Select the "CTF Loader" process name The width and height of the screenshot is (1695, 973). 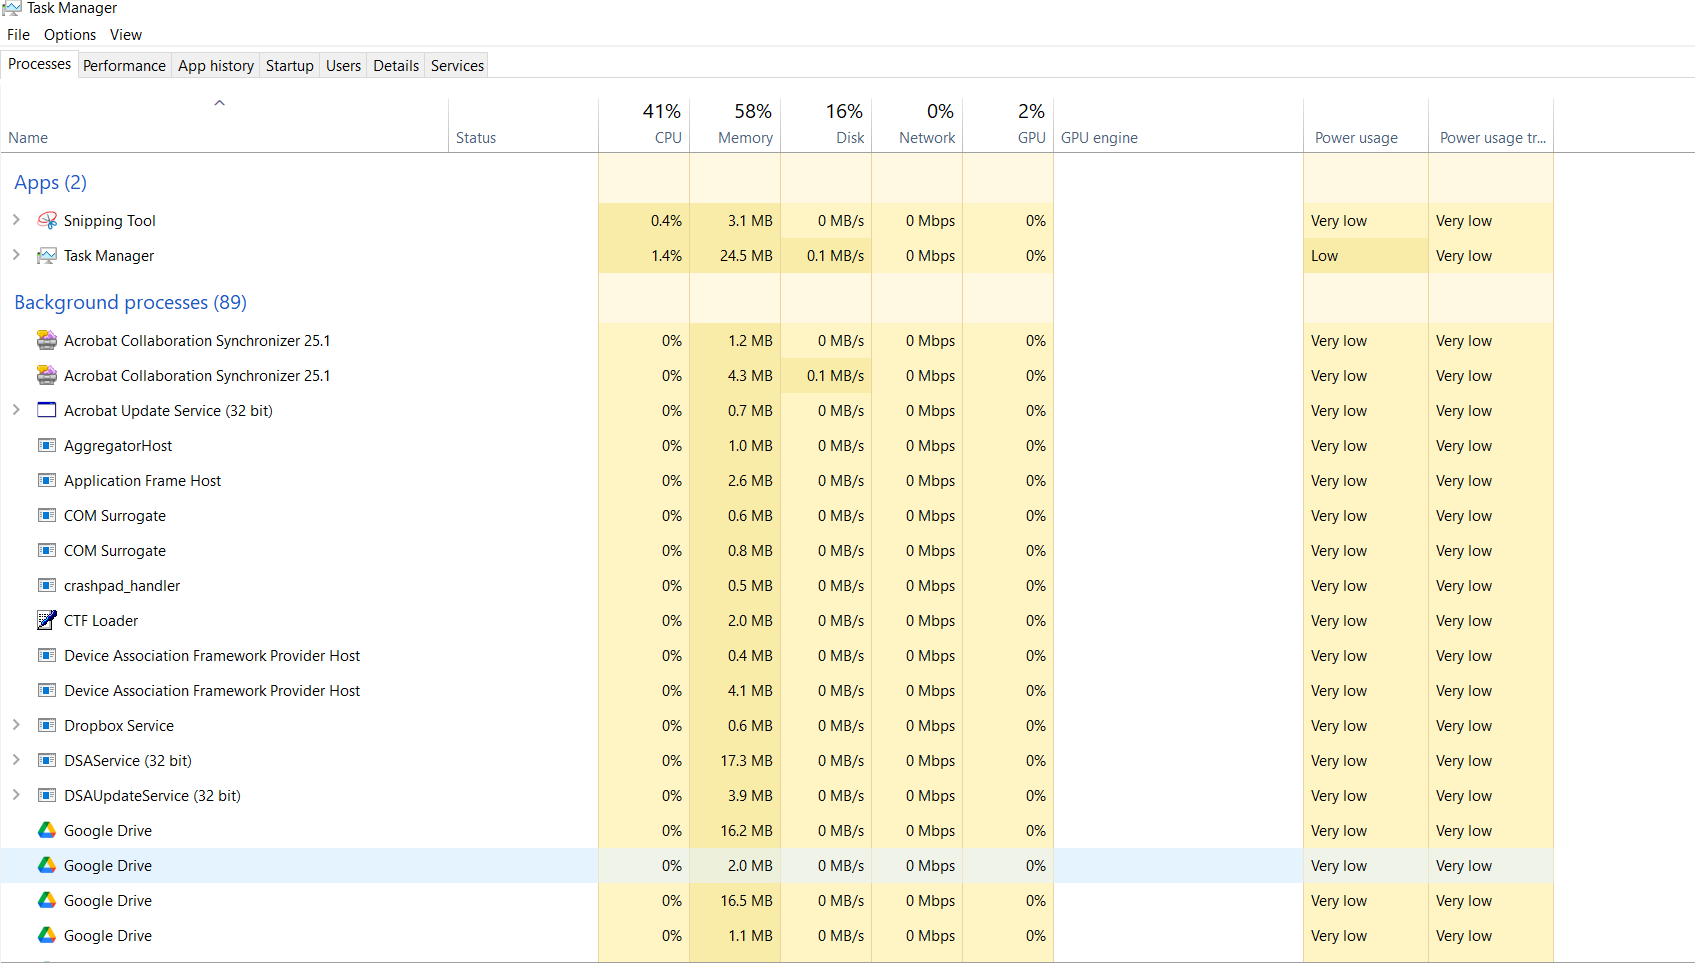101,621
